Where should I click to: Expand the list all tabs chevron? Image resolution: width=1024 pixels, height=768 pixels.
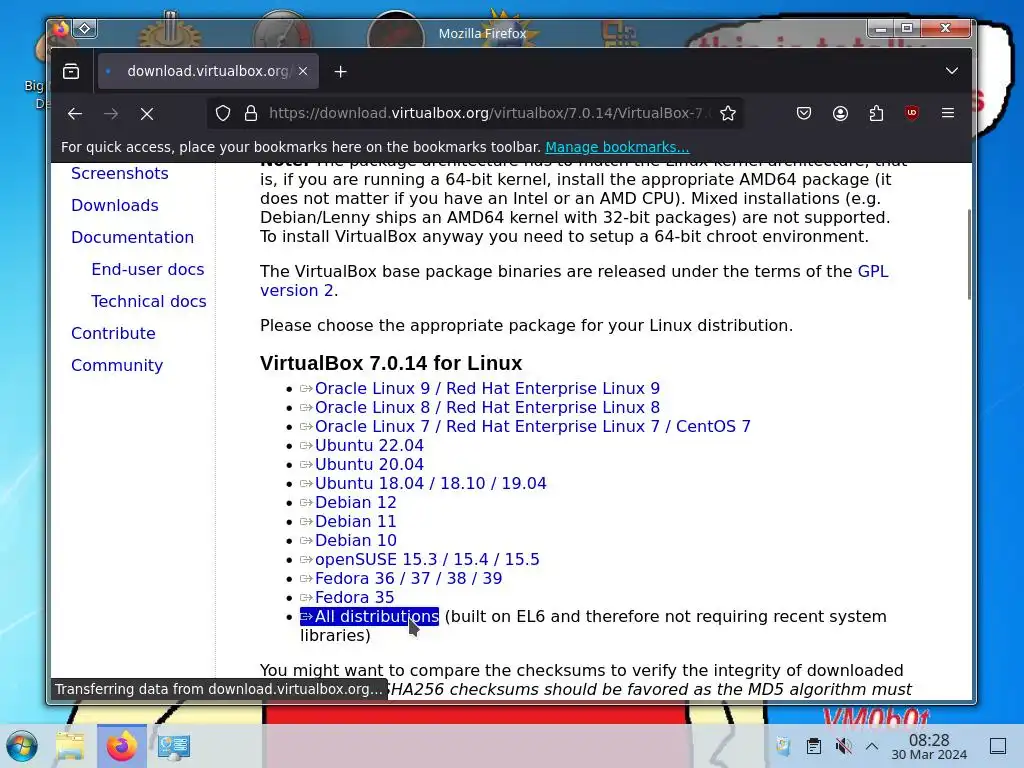coord(952,71)
